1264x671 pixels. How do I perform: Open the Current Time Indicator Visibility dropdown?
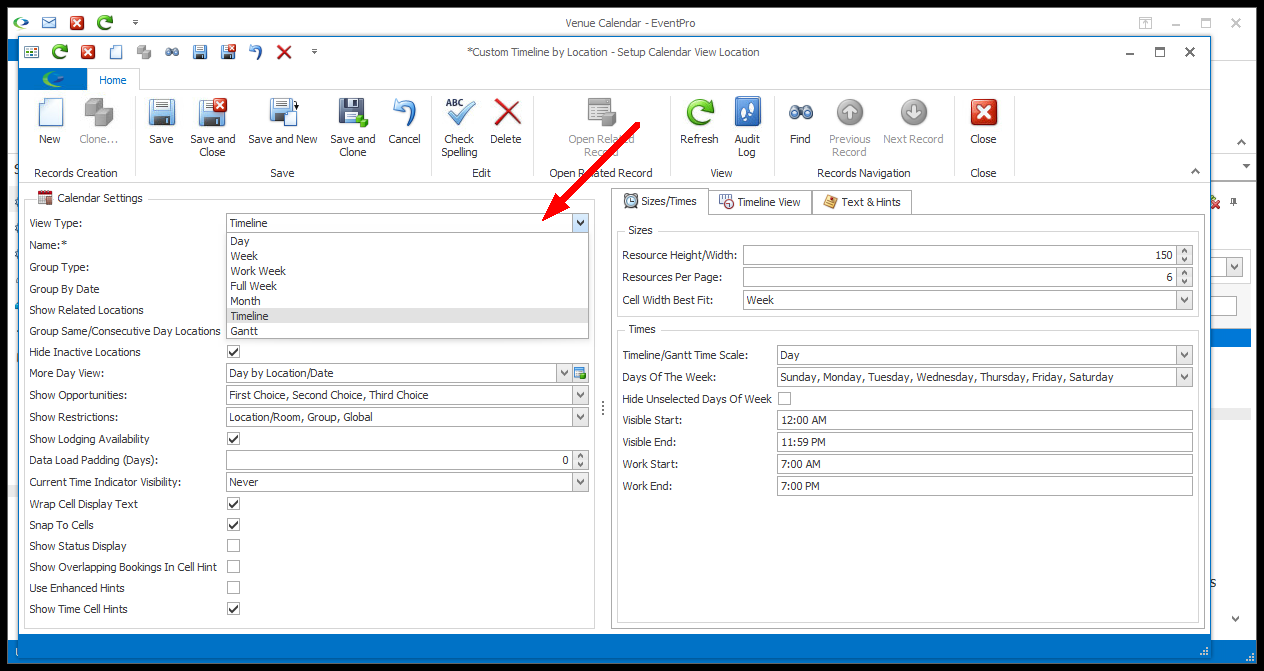click(x=580, y=482)
